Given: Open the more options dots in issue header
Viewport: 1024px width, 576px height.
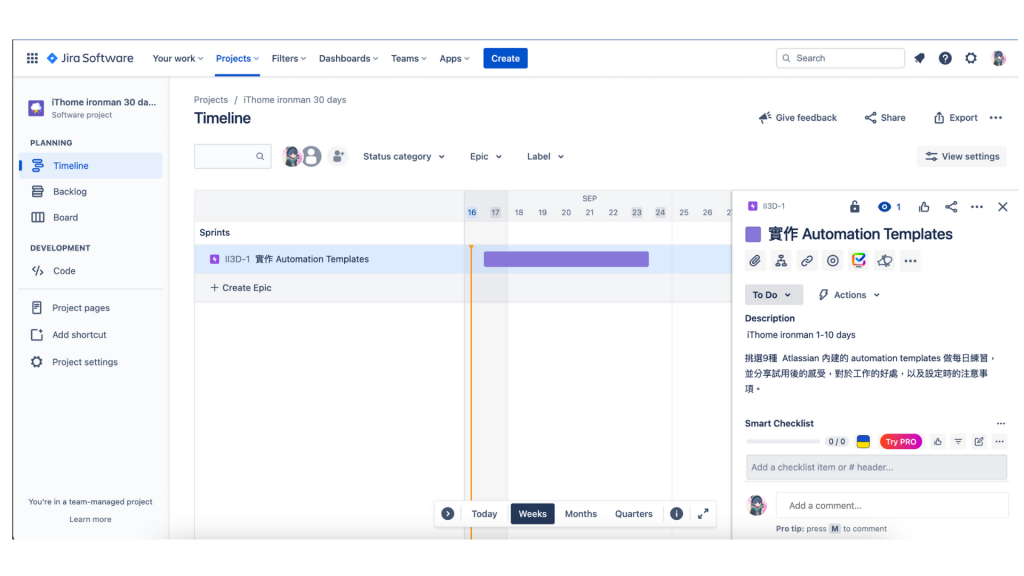Looking at the screenshot, I should click(976, 206).
